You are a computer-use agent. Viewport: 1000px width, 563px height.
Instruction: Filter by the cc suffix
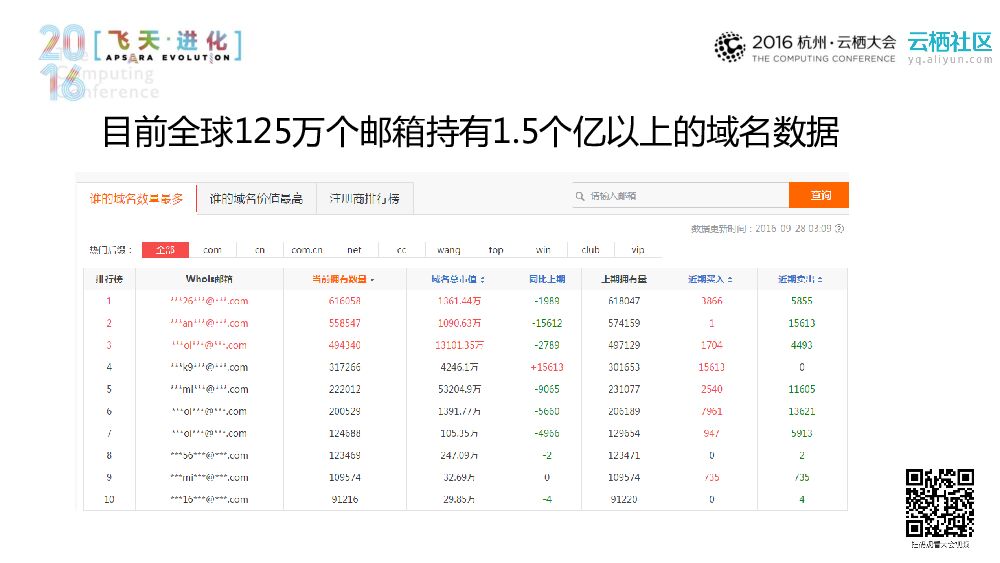coord(401,250)
